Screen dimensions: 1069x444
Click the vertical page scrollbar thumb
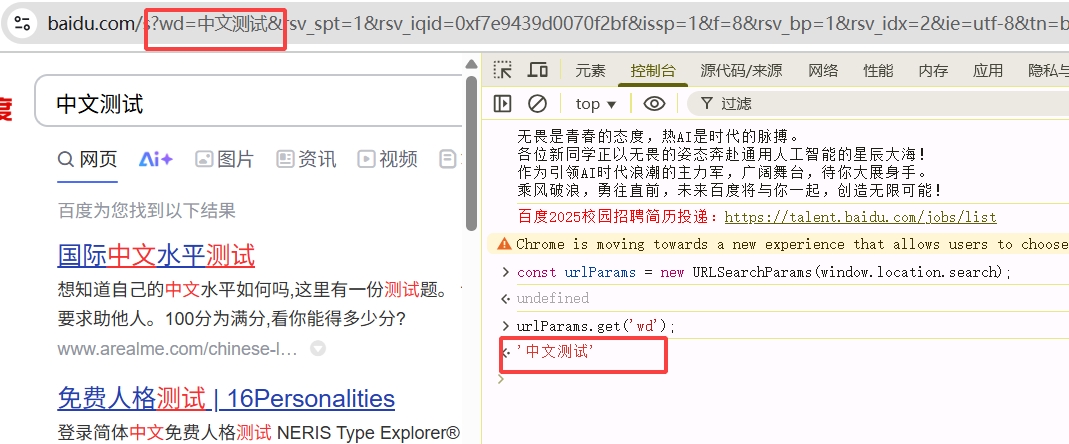[x=471, y=153]
